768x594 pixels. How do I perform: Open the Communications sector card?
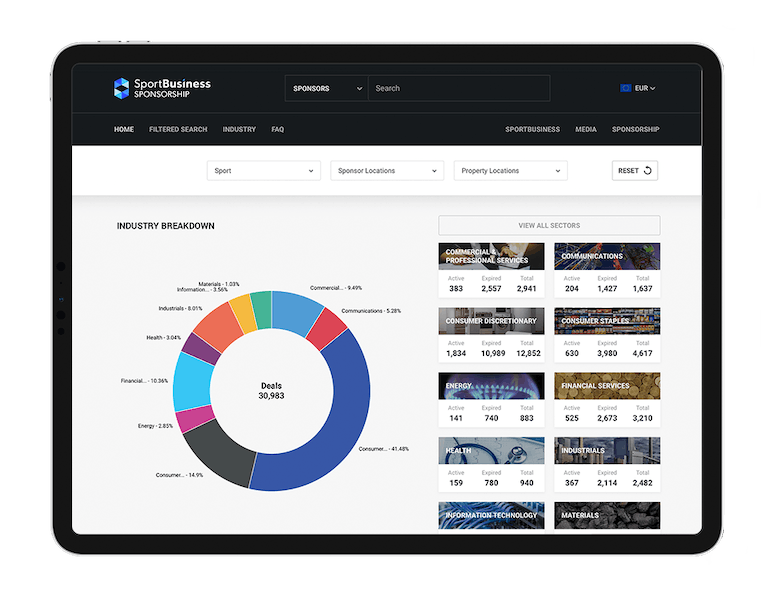click(x=607, y=270)
